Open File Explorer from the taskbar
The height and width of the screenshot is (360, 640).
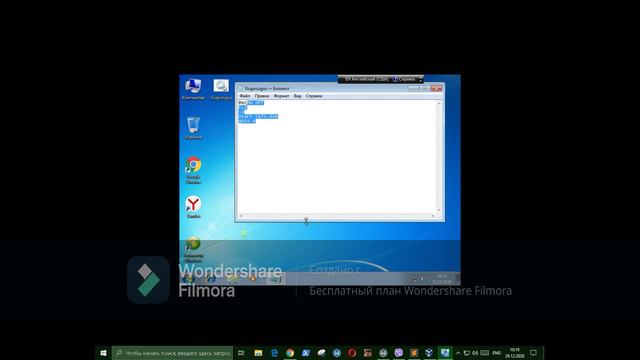click(258, 353)
